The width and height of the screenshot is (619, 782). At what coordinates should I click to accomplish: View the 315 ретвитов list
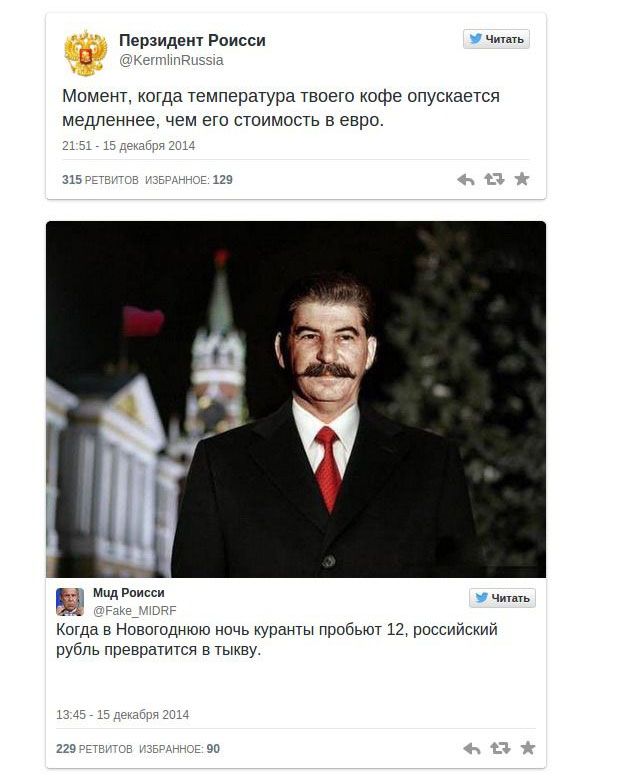(x=100, y=180)
